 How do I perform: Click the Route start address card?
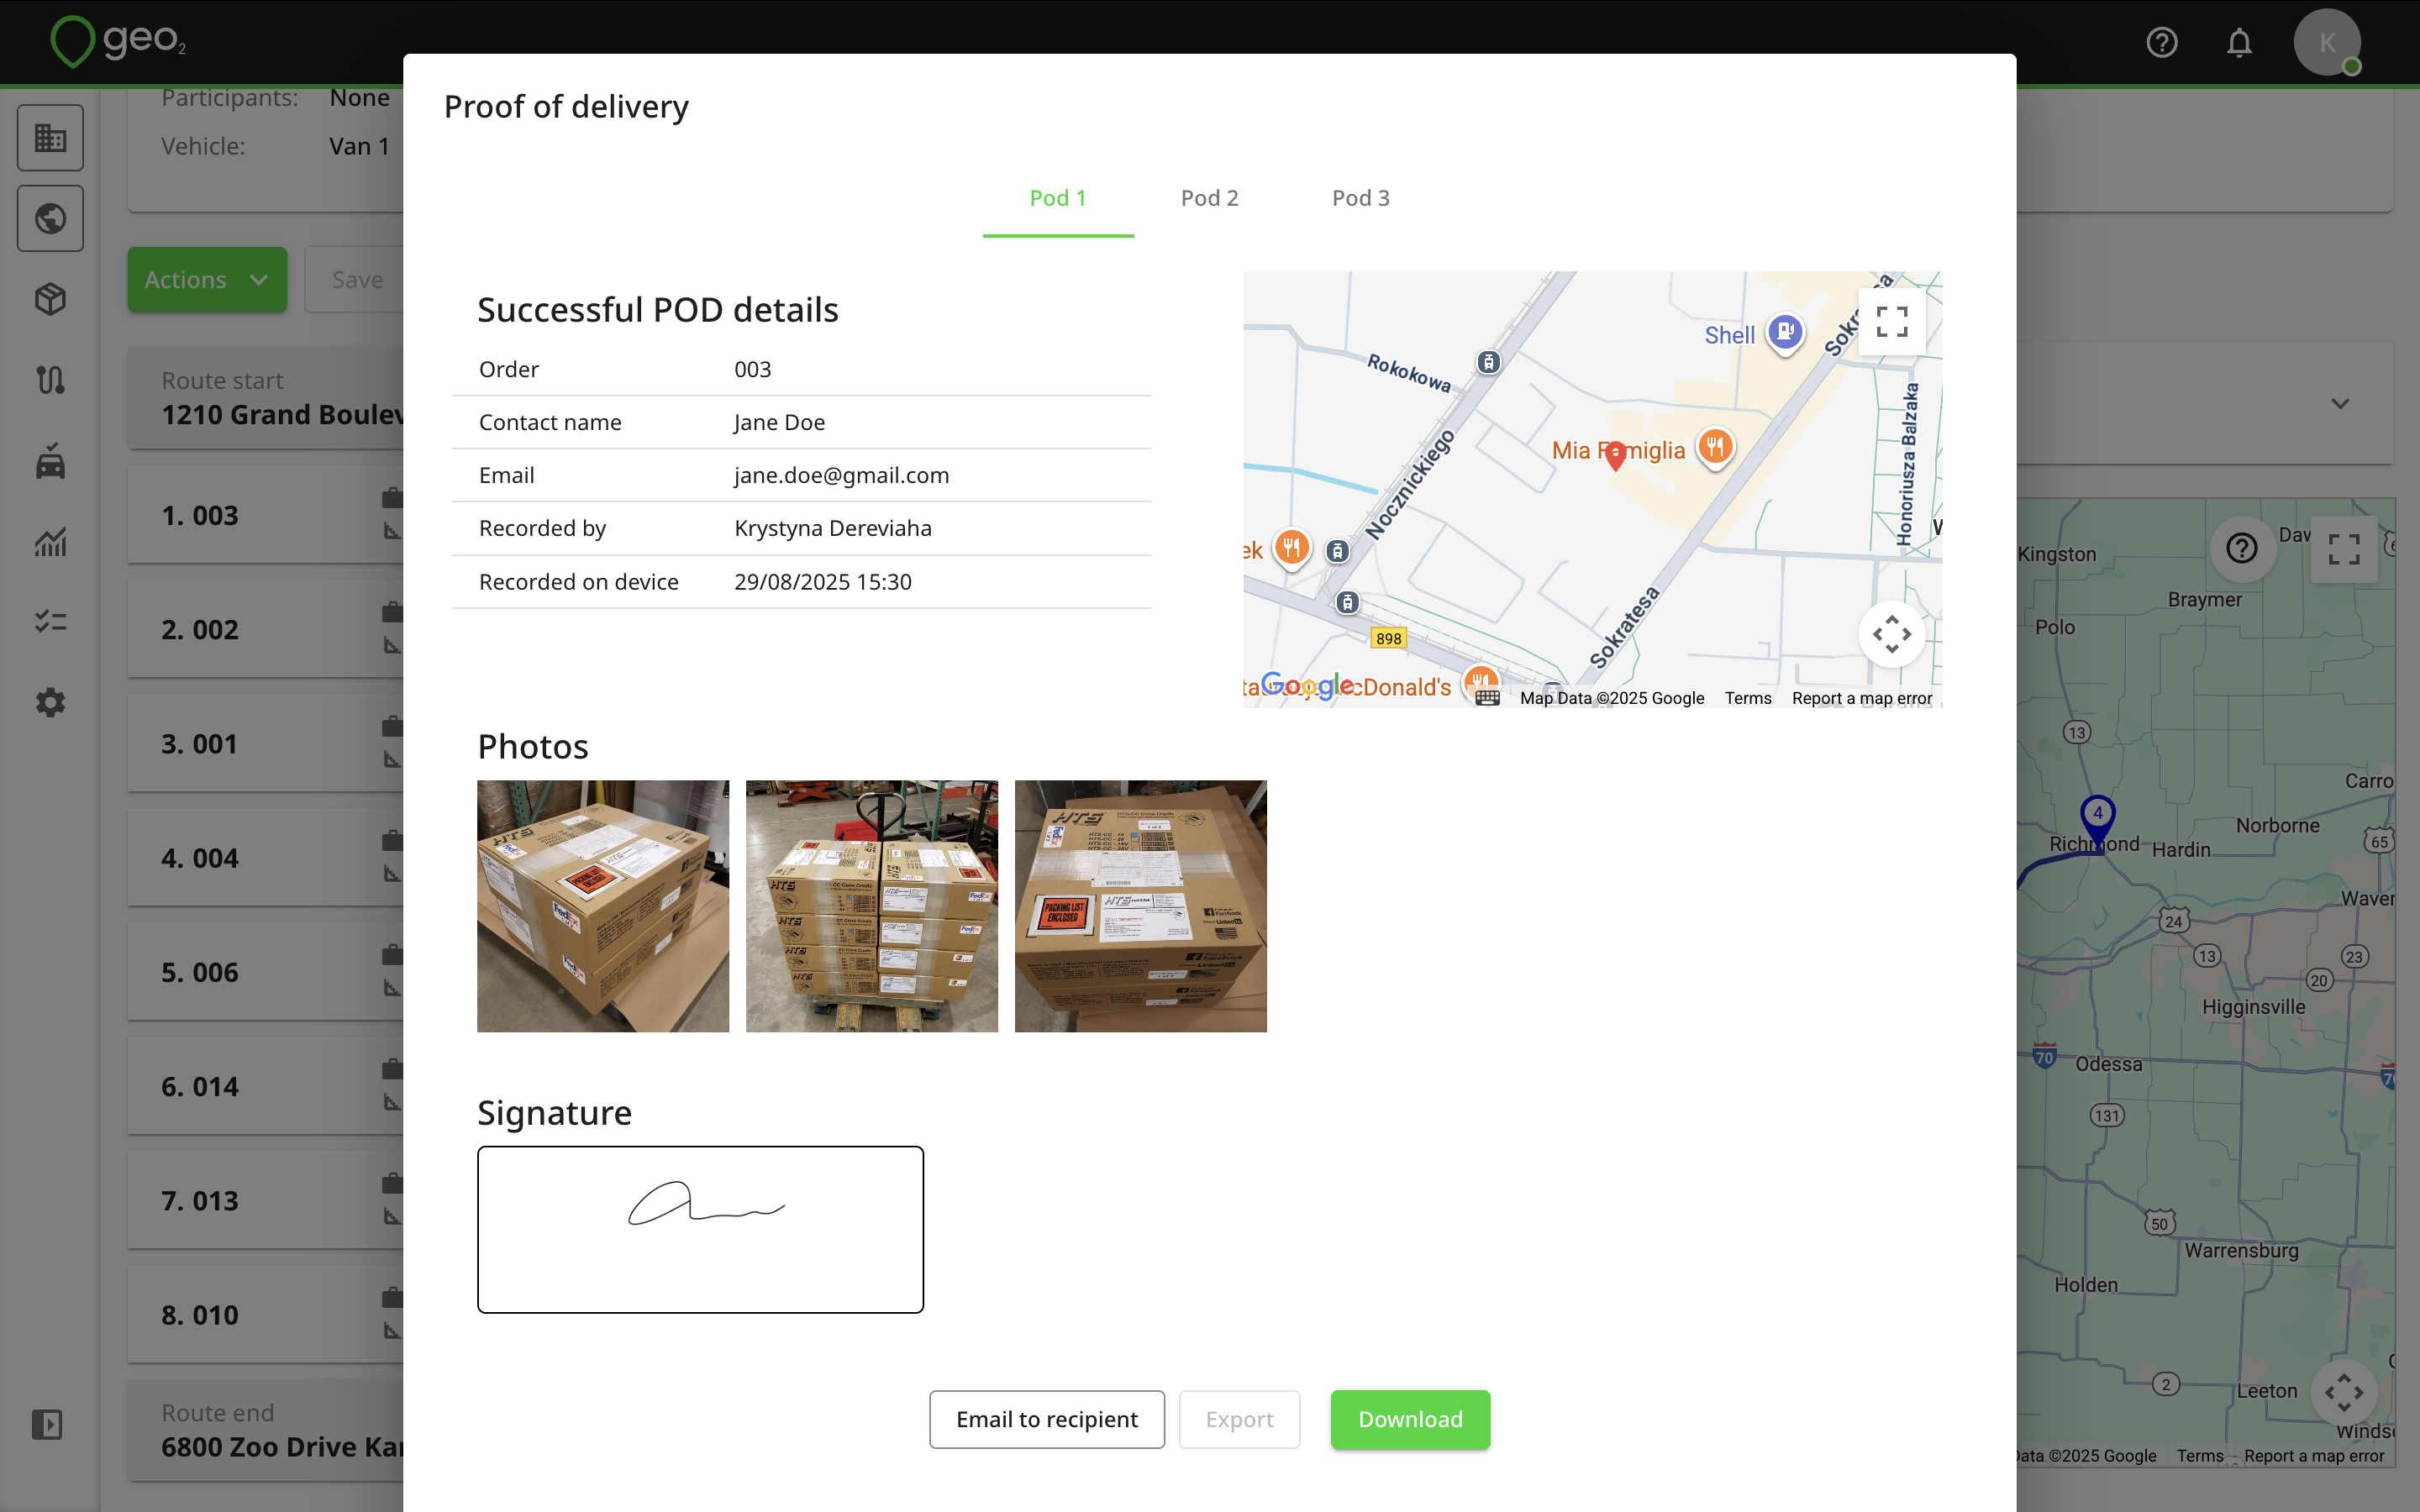point(266,398)
